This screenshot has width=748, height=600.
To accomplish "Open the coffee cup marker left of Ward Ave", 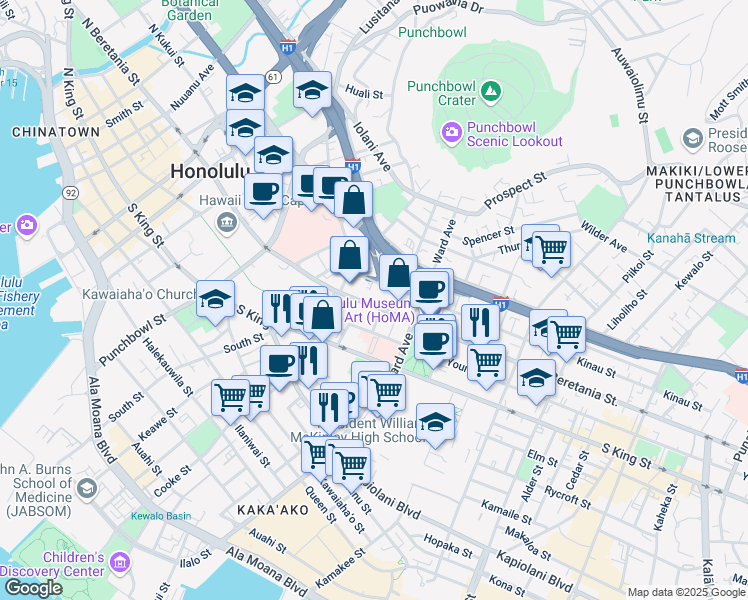I will coord(429,289).
